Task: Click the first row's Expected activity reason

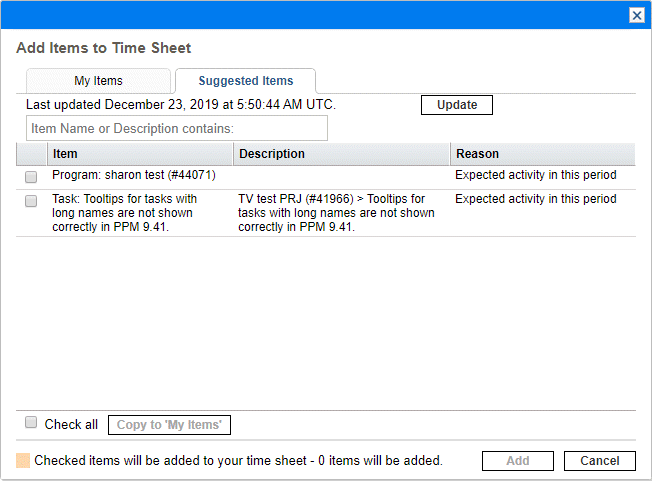Action: [x=536, y=175]
